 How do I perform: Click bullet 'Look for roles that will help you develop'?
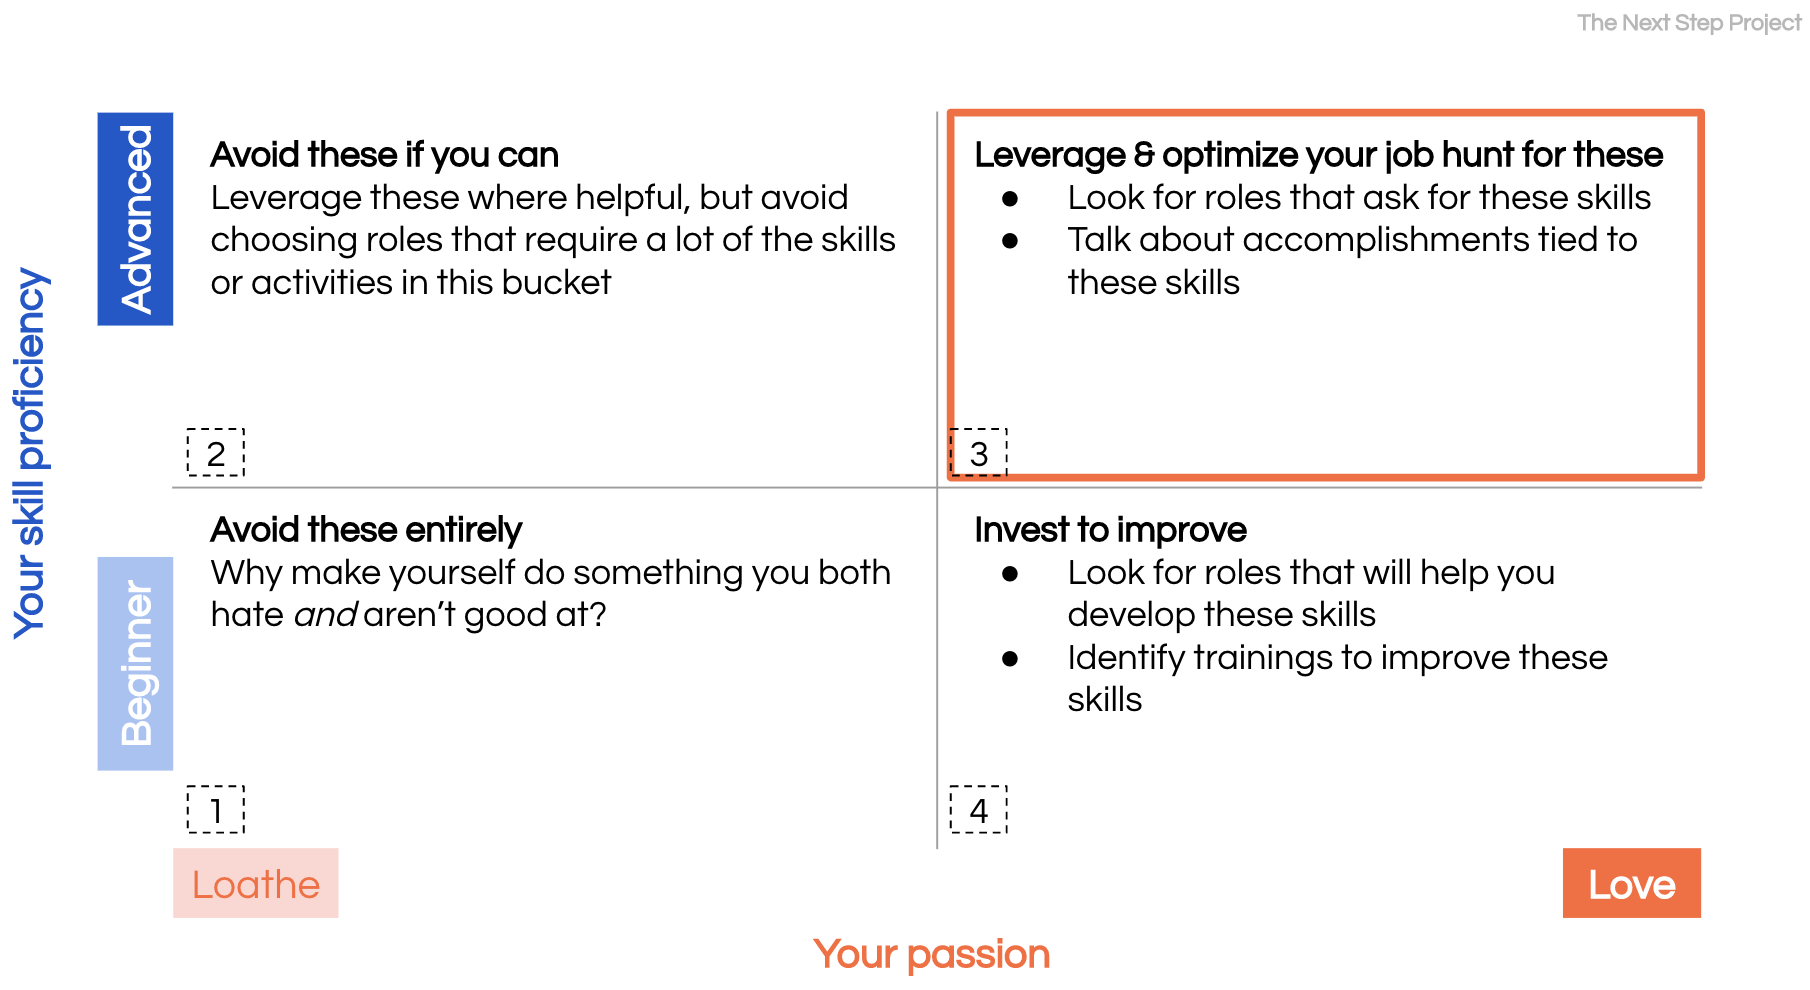click(1311, 594)
